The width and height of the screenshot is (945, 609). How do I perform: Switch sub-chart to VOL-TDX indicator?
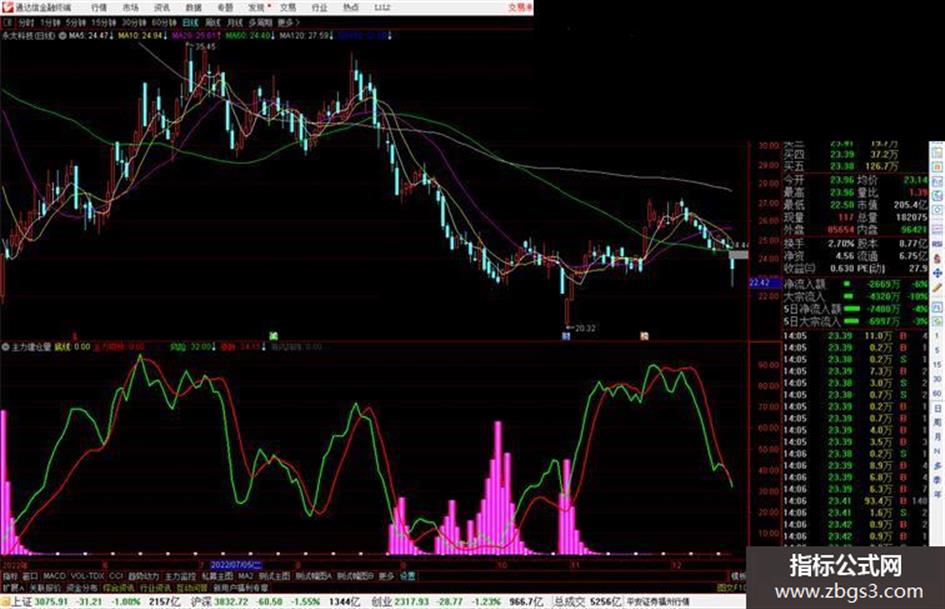(88, 576)
